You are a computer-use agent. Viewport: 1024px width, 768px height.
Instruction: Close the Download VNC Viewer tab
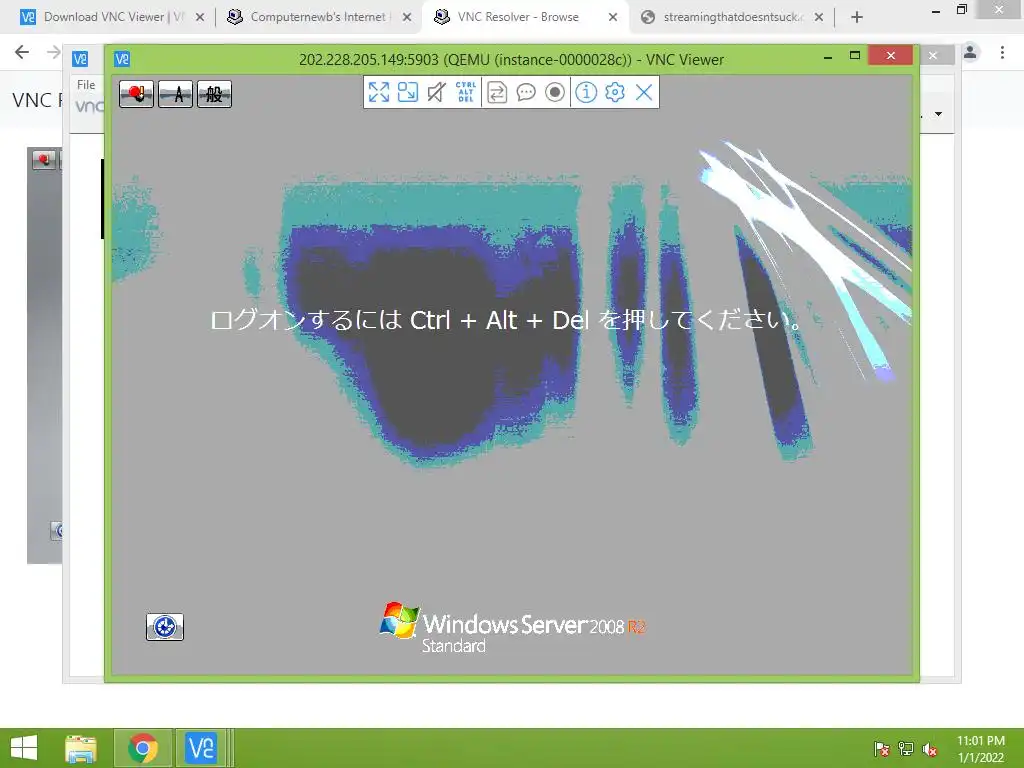click(200, 17)
